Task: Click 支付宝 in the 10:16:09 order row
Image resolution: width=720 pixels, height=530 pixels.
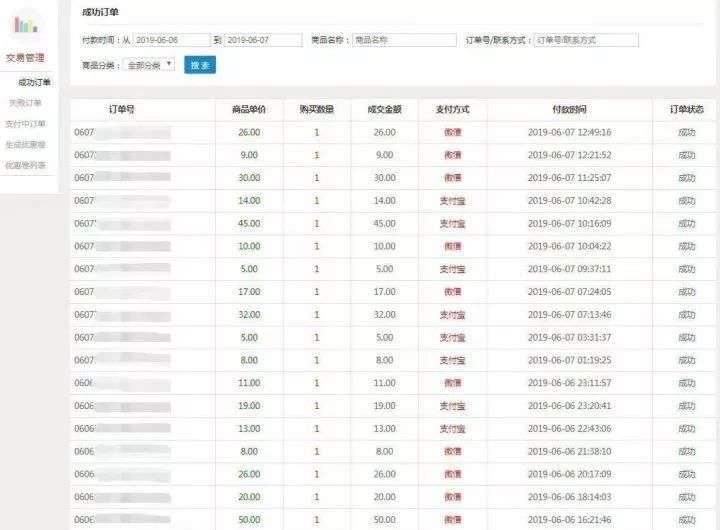Action: 453,224
